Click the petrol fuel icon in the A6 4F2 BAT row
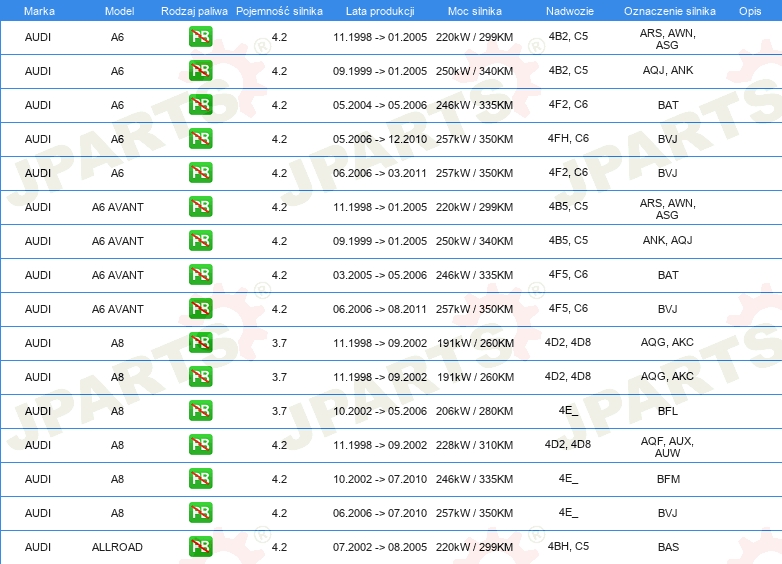782x564 pixels. (x=200, y=105)
